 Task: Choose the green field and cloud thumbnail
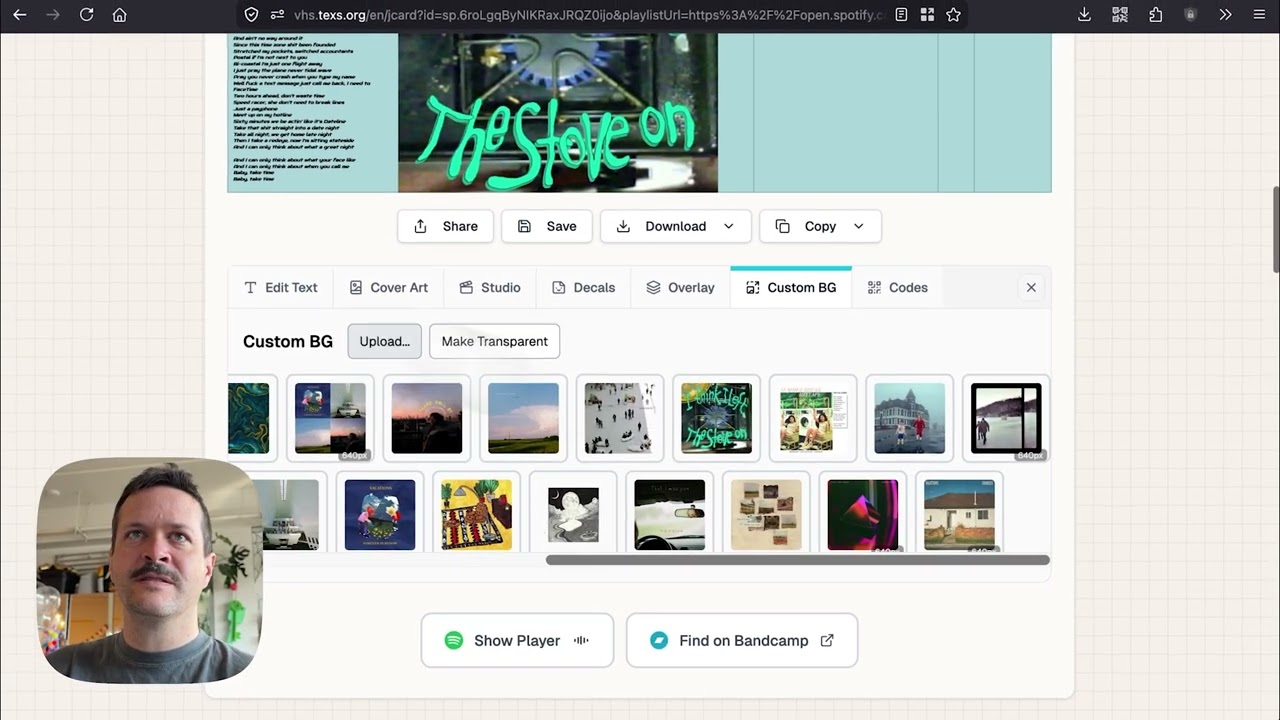[523, 418]
